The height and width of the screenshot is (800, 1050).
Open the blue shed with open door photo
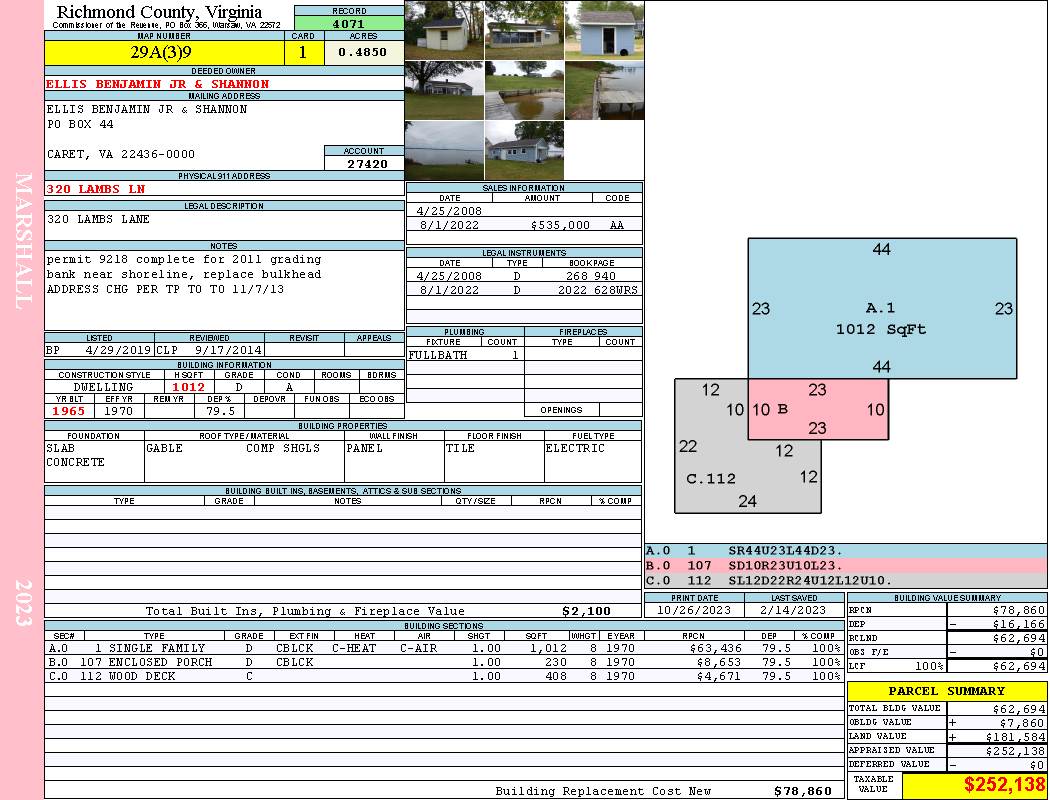(605, 30)
